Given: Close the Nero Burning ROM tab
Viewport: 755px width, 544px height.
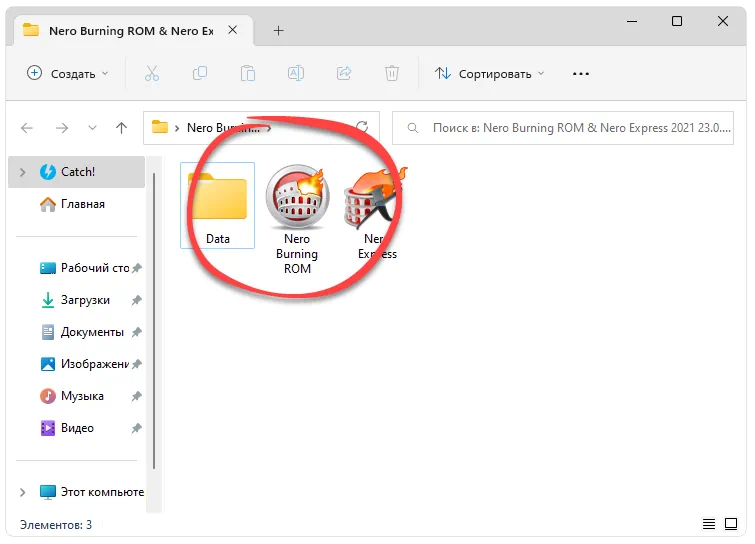Looking at the screenshot, I should (233, 30).
